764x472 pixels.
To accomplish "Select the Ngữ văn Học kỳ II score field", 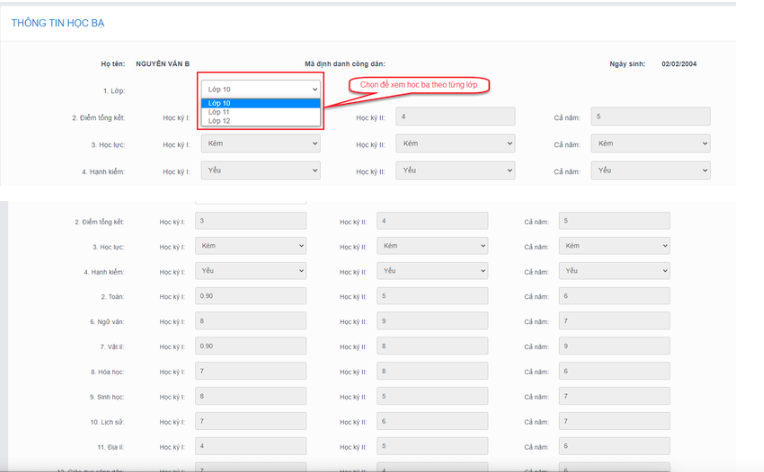I will tap(432, 321).
